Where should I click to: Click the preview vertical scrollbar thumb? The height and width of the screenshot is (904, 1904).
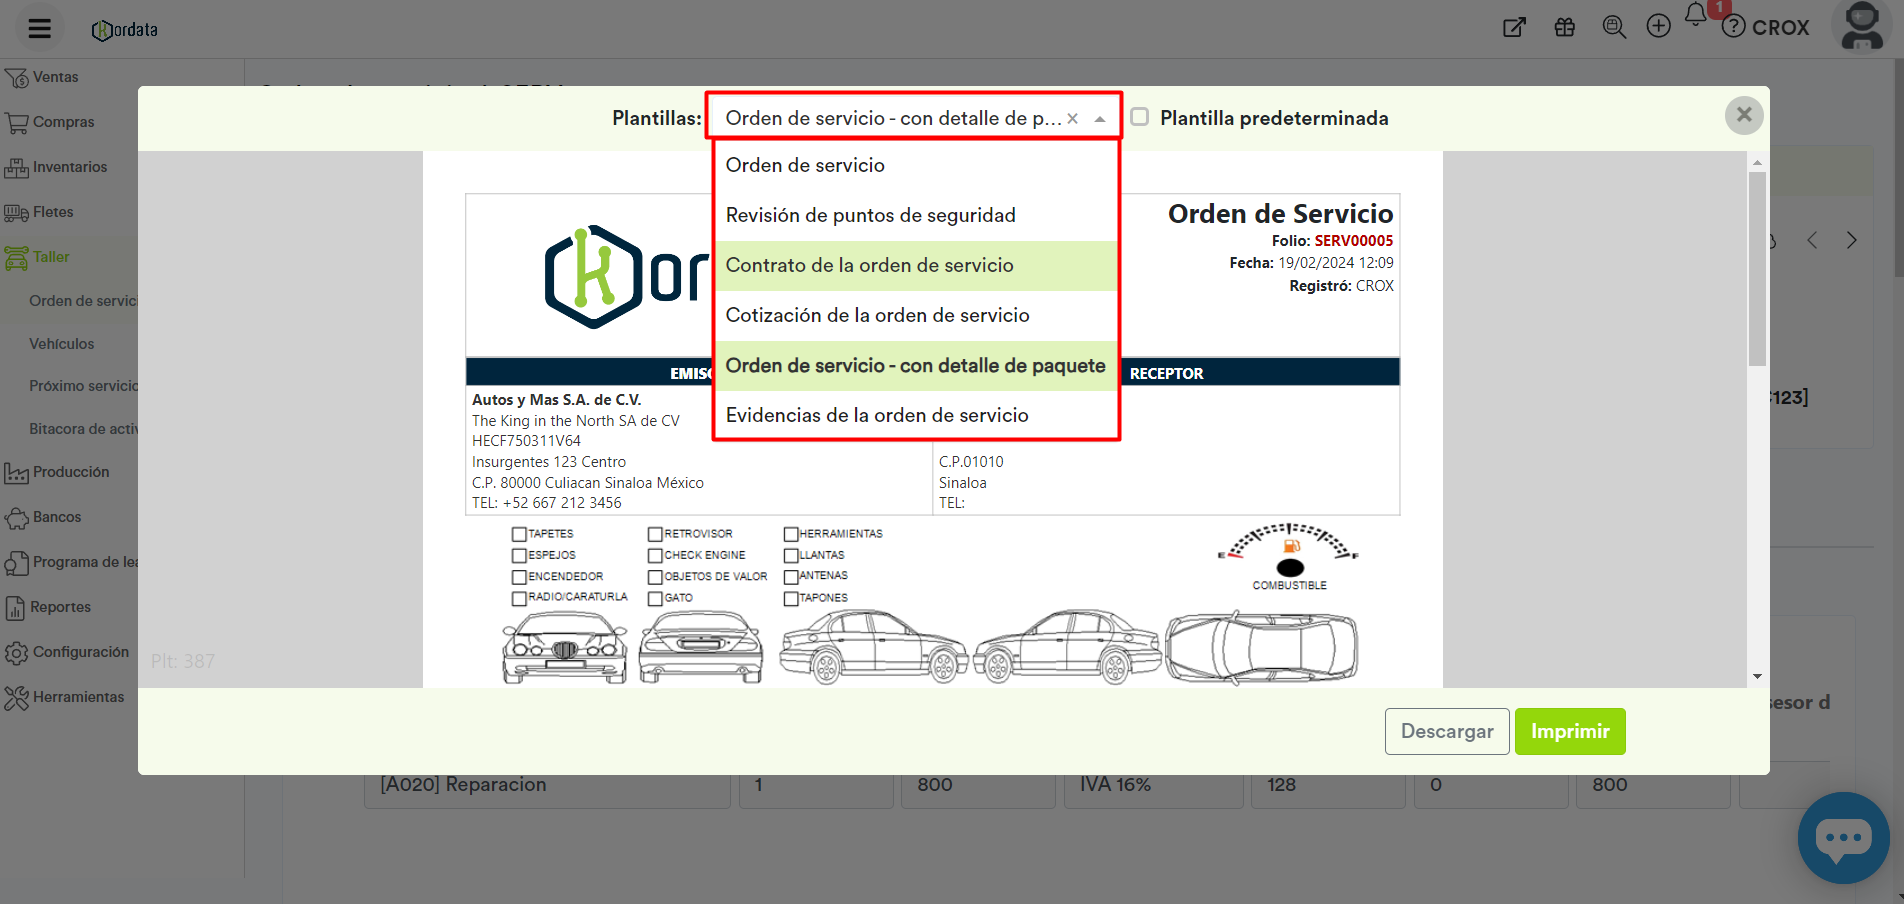pyautogui.click(x=1757, y=268)
